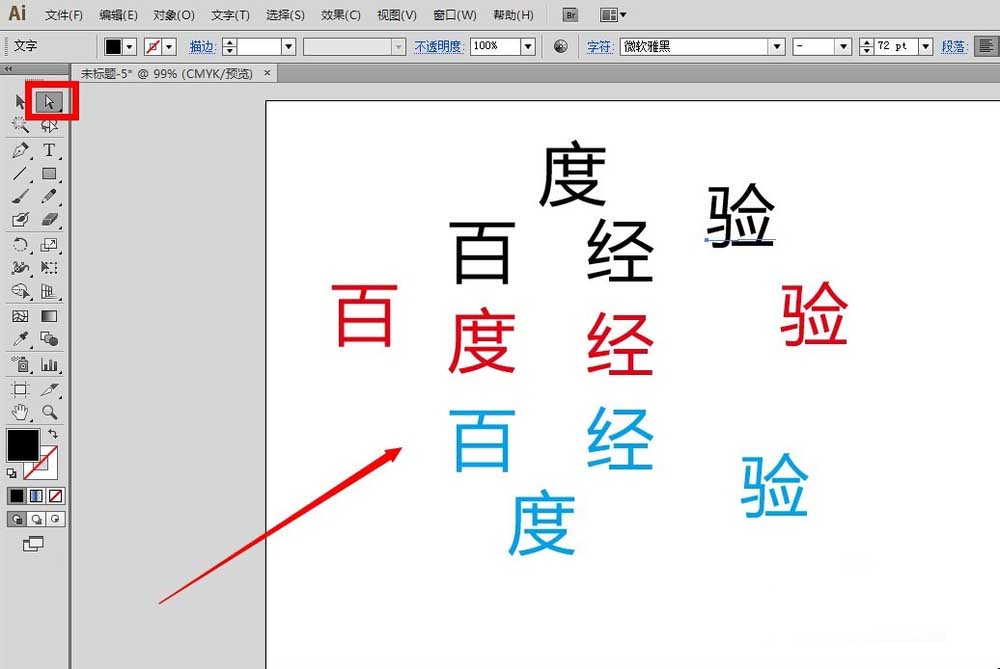Open the 视图(V) menu
The height and width of the screenshot is (669, 1000).
point(397,15)
